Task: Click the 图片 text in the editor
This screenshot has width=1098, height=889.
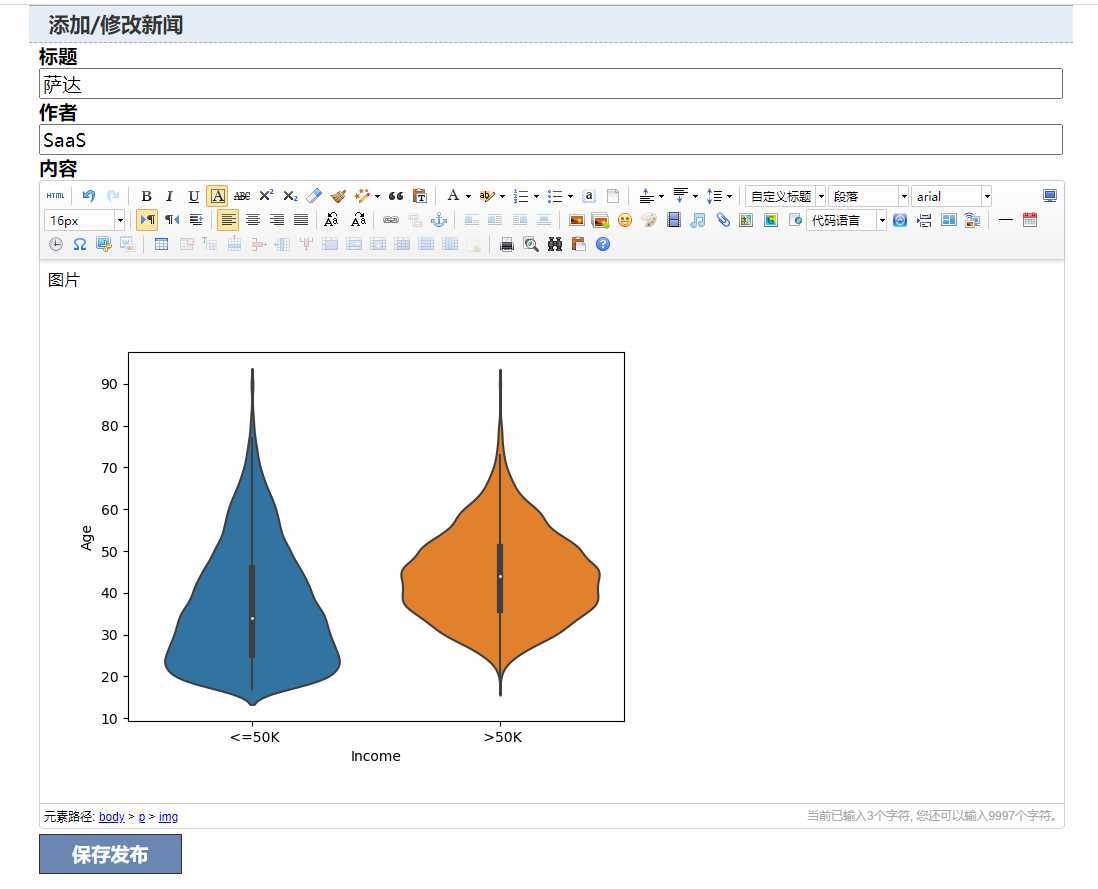Action: point(64,280)
